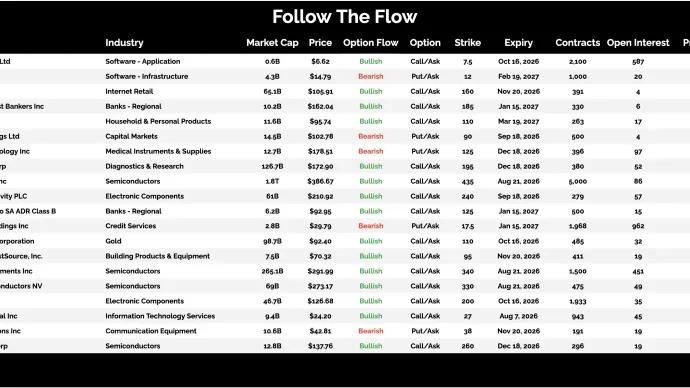Click the Bearish label in Software - Infrastructure row

371,77
